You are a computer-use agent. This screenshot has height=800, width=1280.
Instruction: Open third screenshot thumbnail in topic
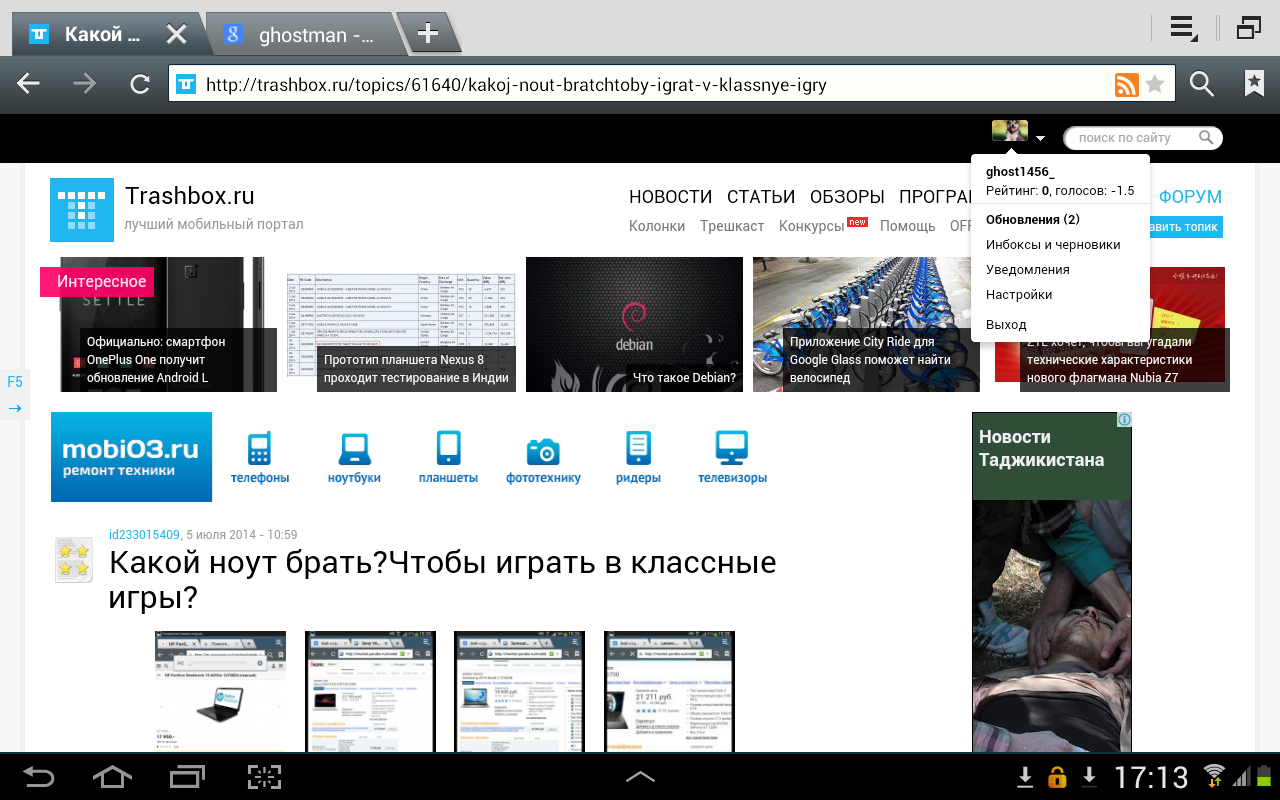(x=520, y=691)
